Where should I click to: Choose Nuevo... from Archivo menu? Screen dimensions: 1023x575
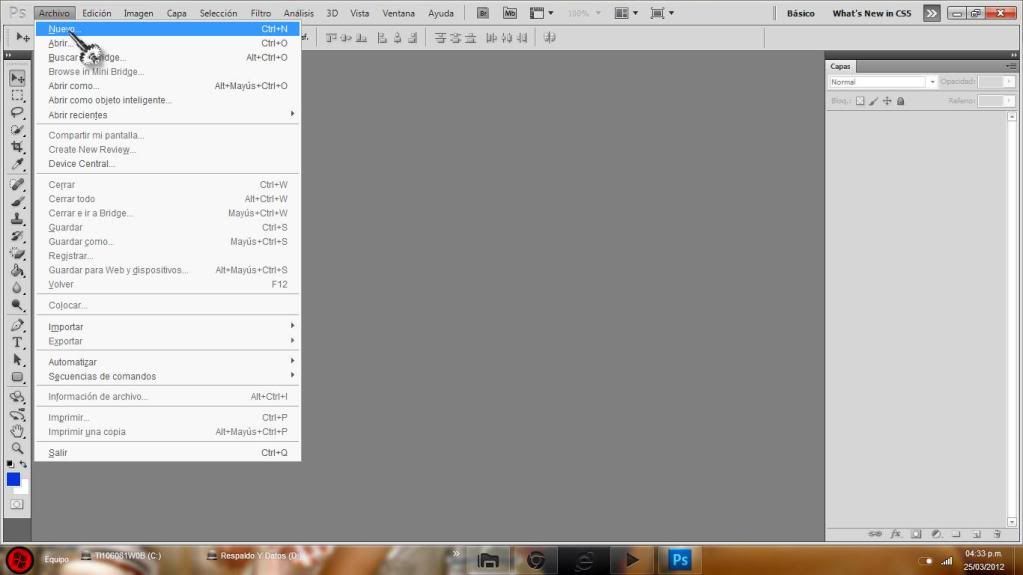click(168, 29)
